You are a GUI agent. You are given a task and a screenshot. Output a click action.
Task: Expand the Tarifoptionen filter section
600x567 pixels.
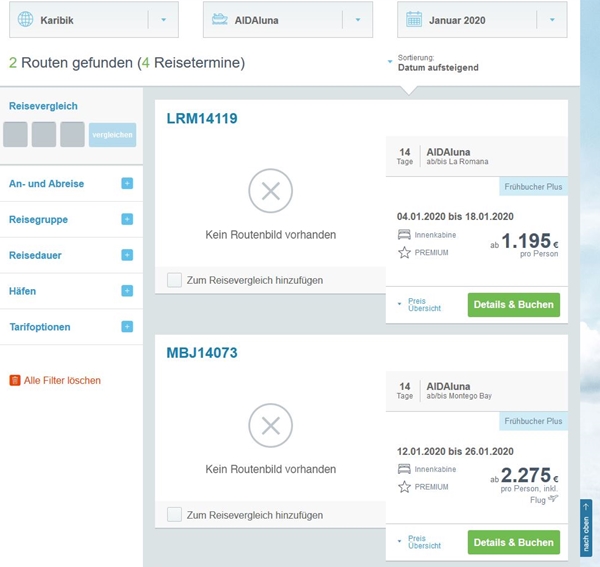point(127,327)
